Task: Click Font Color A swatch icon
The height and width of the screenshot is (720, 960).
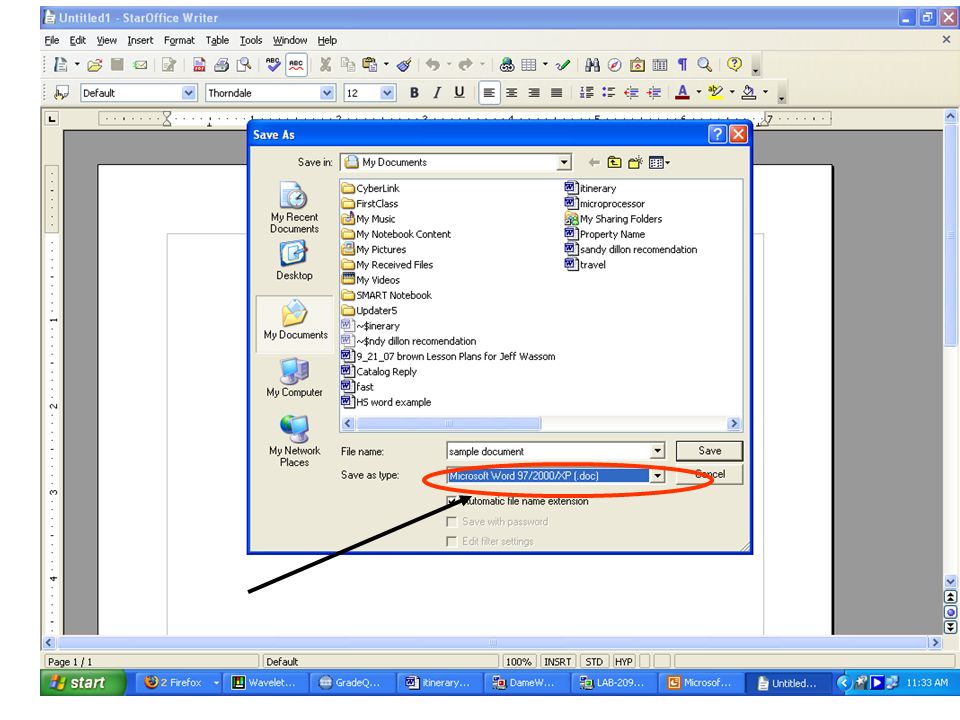Action: [682, 92]
